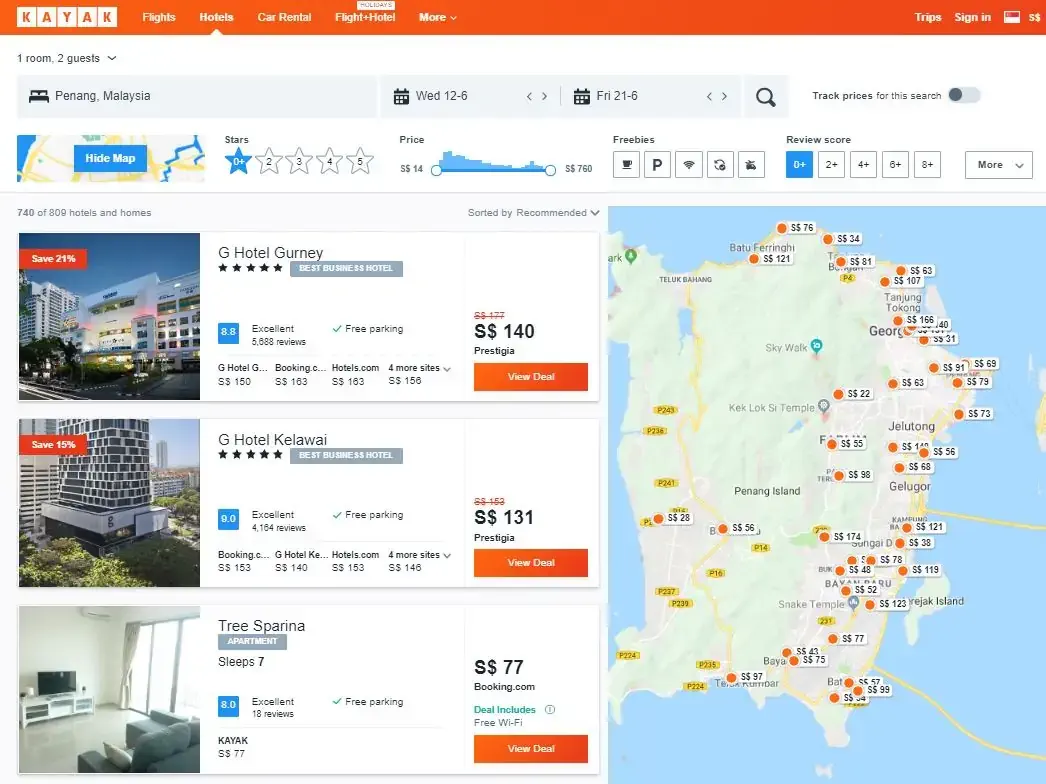Click the S$ 76 map marker
The image size is (1046, 784).
796,228
